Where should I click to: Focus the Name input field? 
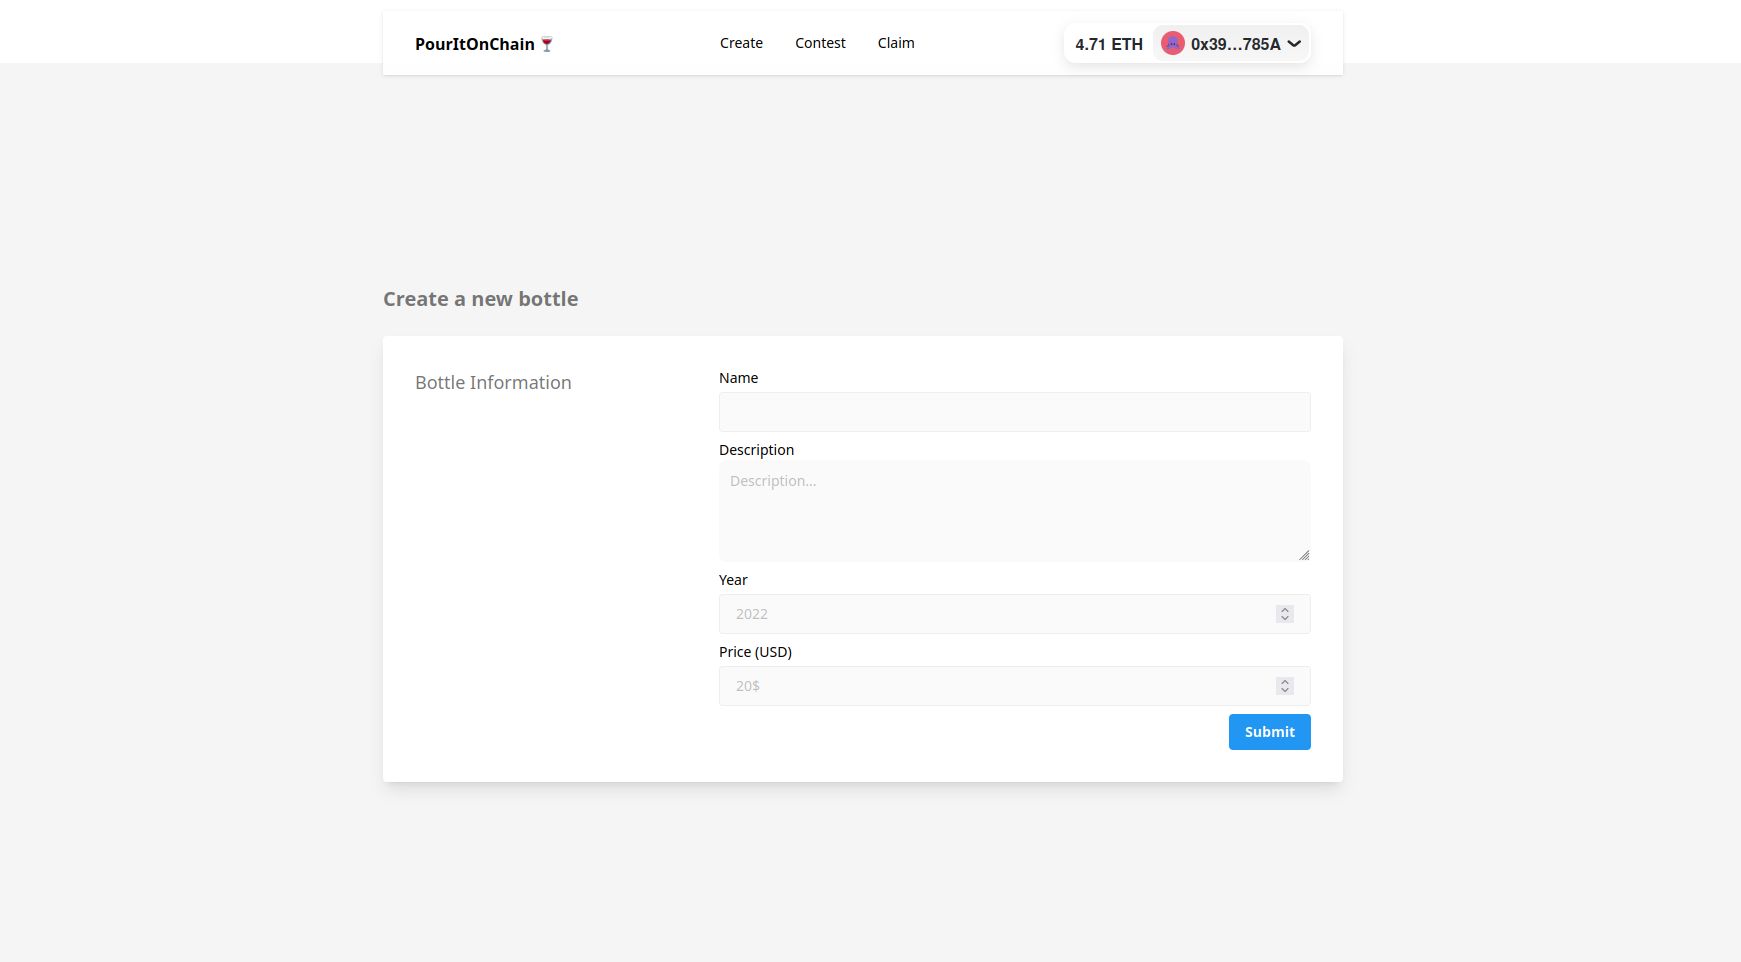point(1014,412)
